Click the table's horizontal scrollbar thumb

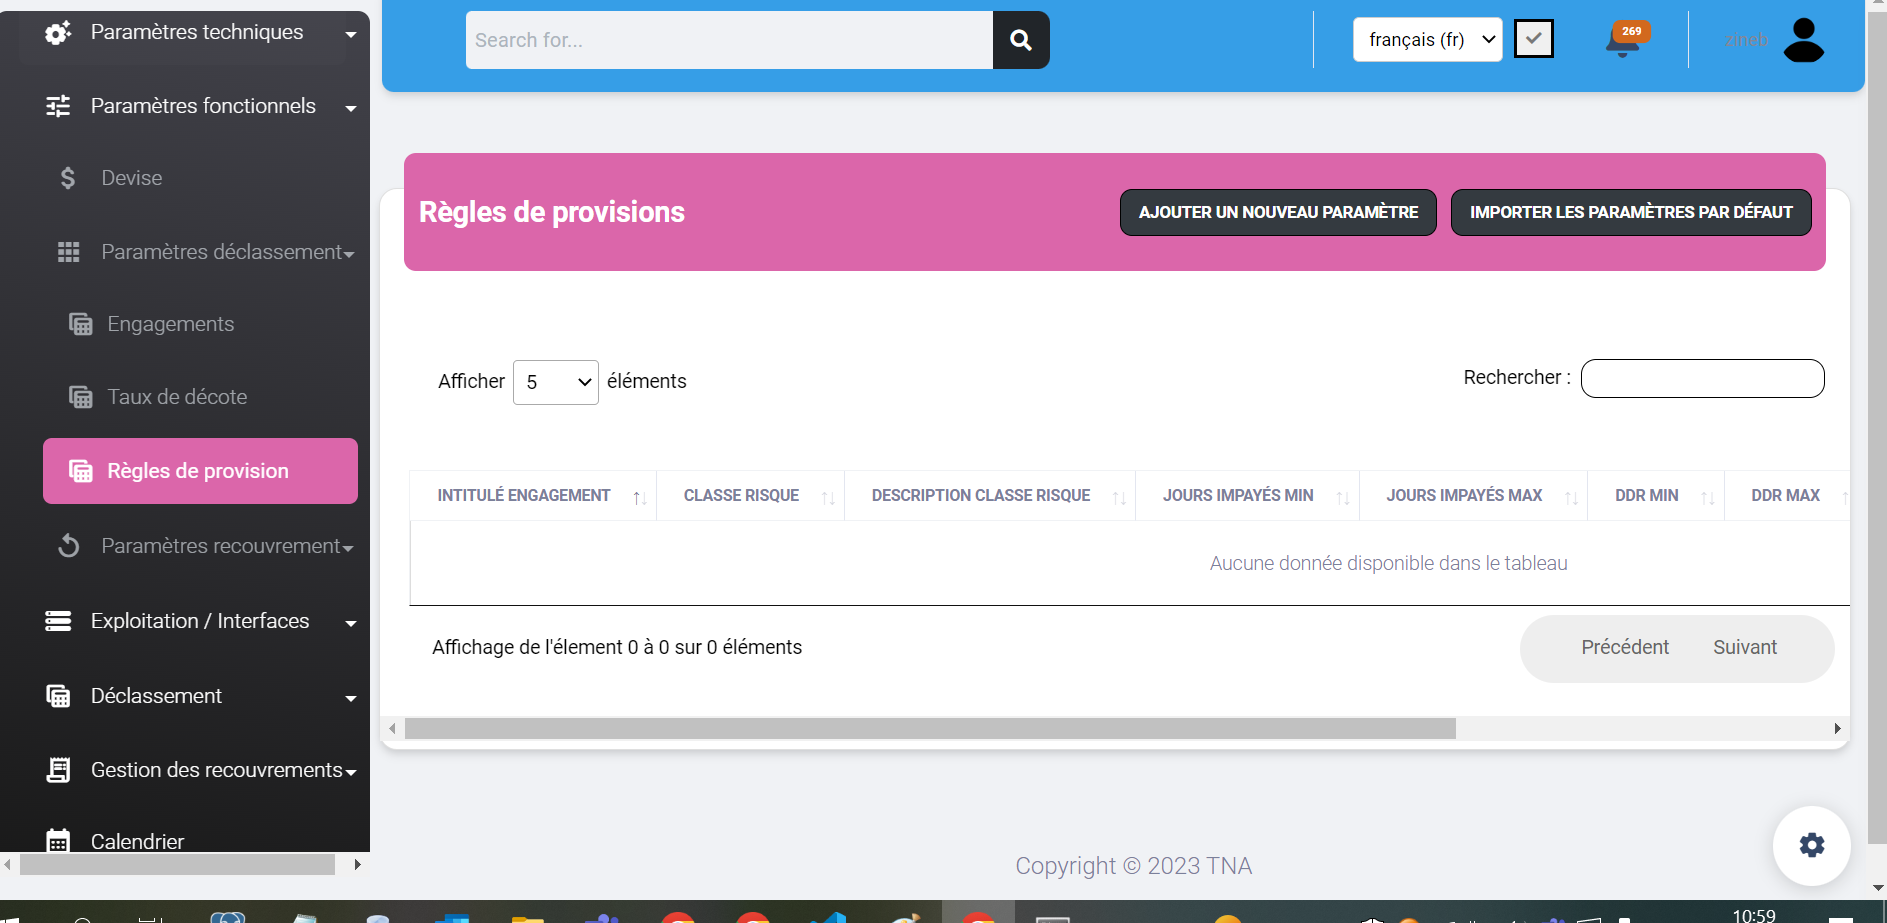tap(930, 729)
